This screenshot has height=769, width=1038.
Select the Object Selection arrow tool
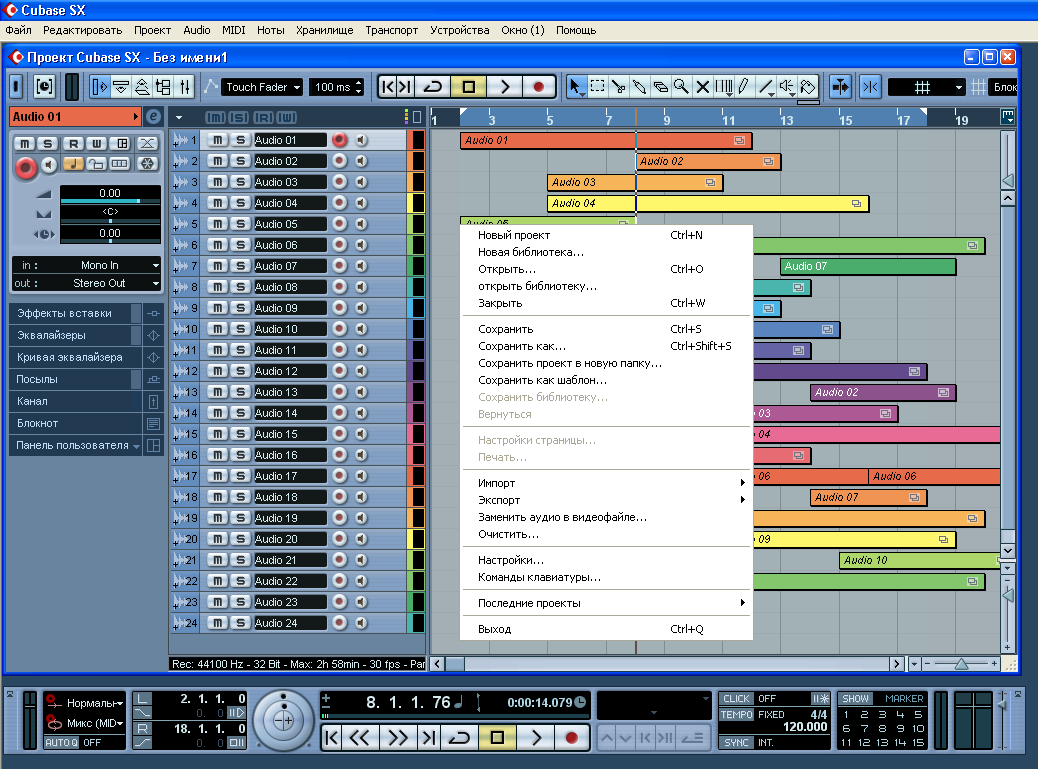point(576,87)
